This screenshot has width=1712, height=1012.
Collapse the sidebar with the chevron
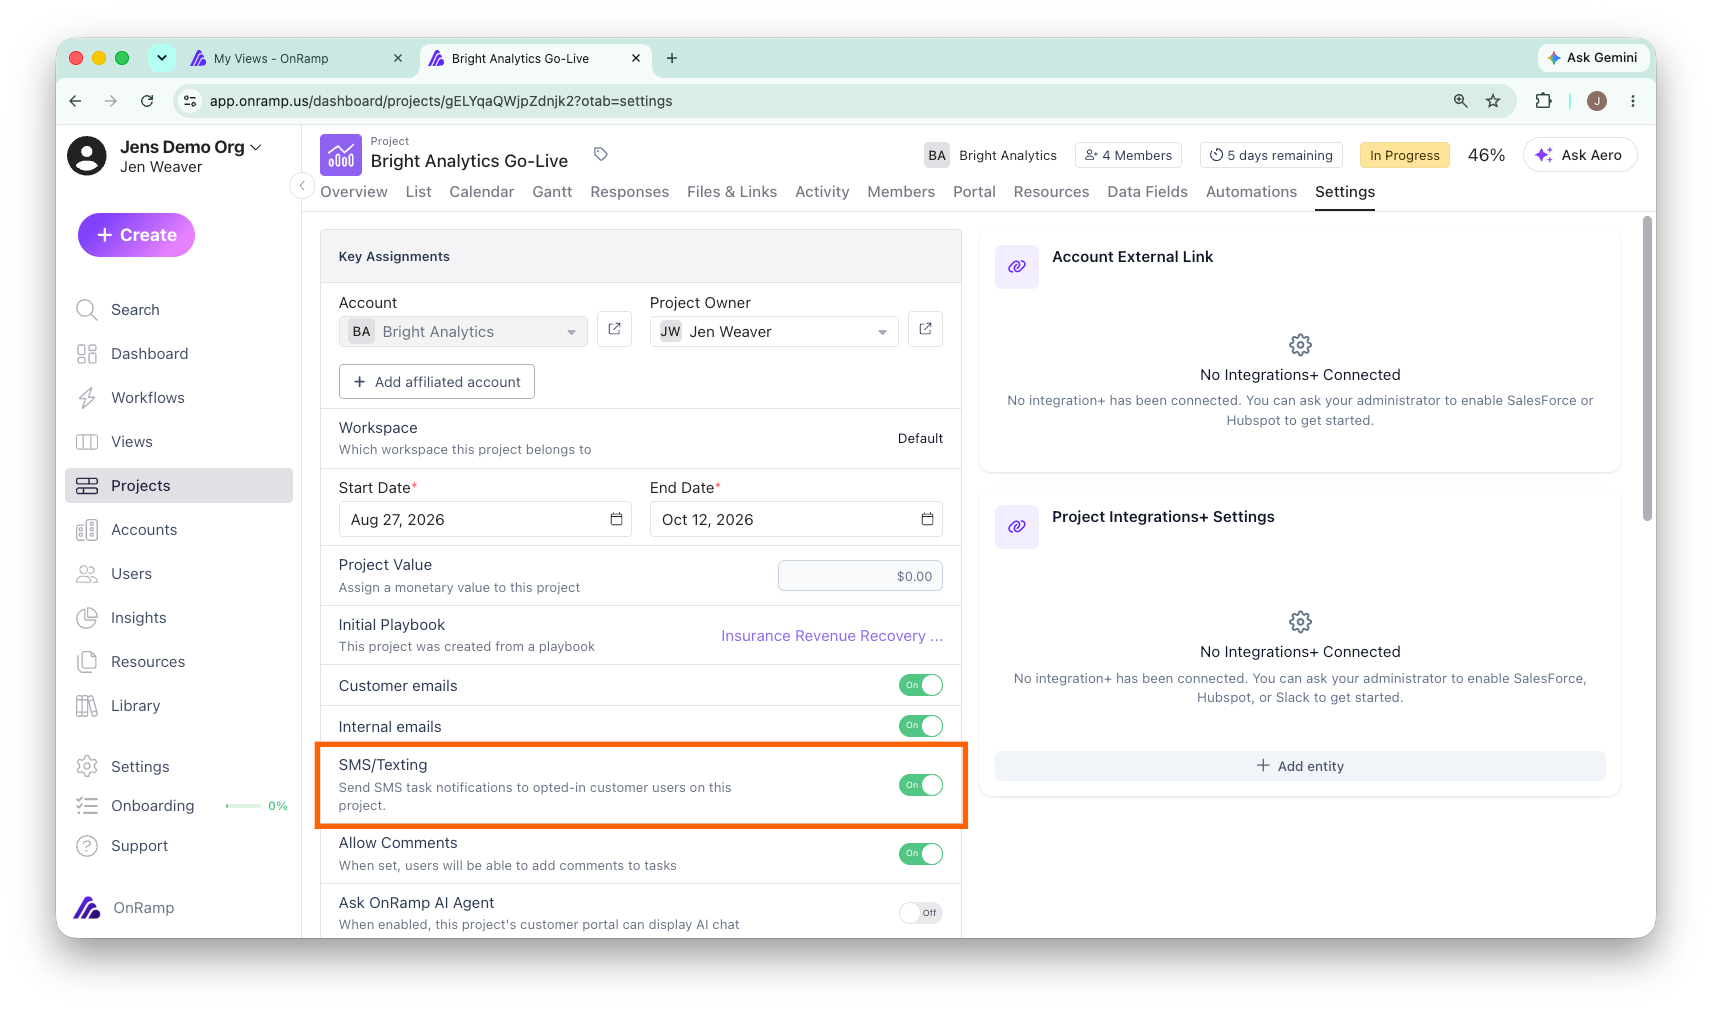coord(301,185)
